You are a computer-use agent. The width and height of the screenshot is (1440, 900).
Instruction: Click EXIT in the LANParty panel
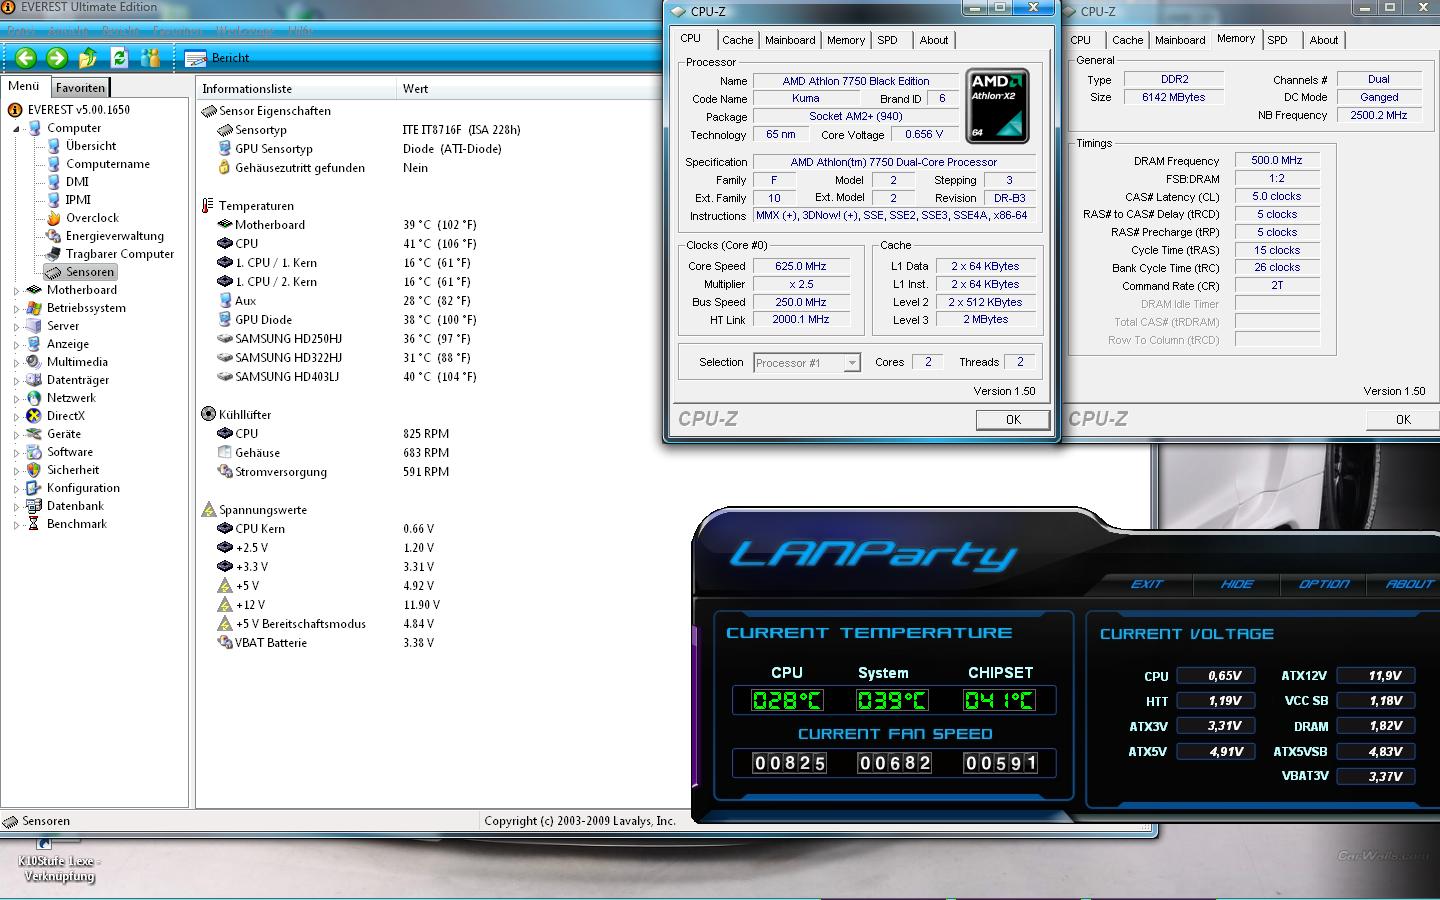coord(1147,584)
